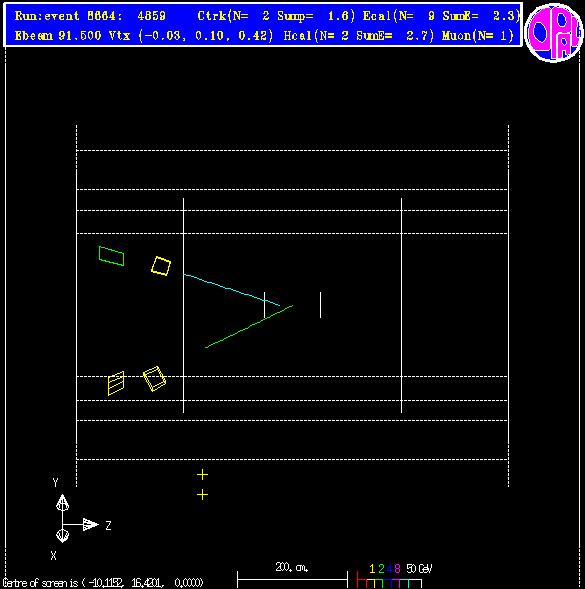Viewport: 585px width, 589px height.
Task: Click the X axis arrowhead
Action: coord(62,535)
